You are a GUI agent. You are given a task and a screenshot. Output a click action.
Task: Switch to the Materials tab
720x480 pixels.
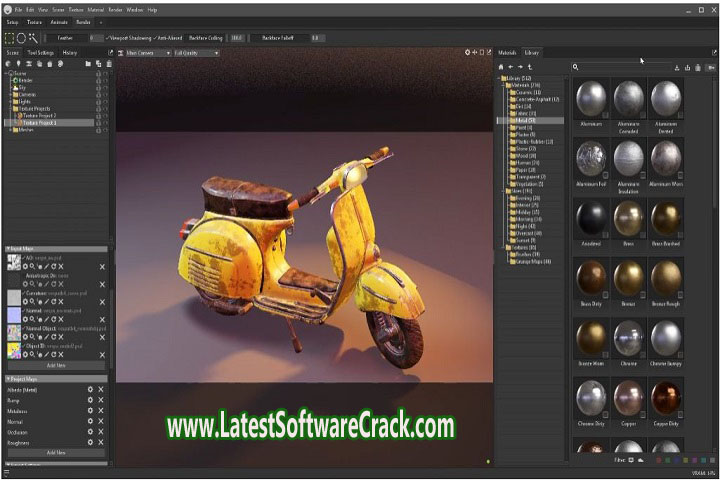[x=507, y=52]
